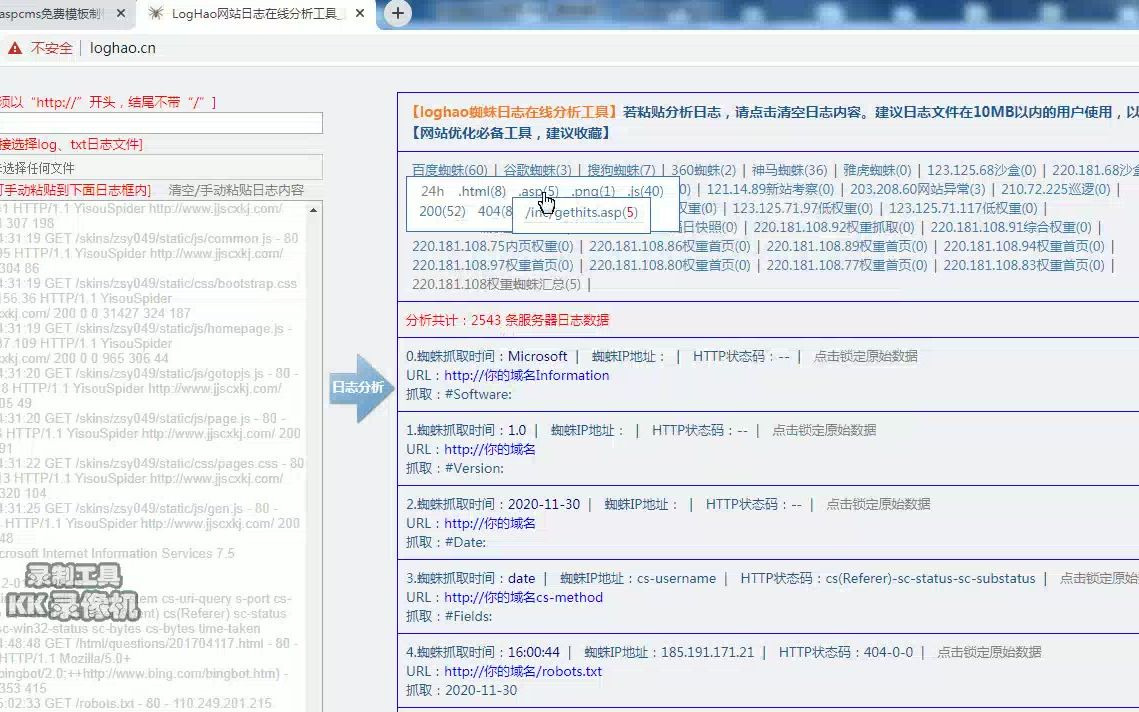The height and width of the screenshot is (712, 1139).
Task: Click 点击锁定原始数据 in record 2
Action: (x=878, y=504)
